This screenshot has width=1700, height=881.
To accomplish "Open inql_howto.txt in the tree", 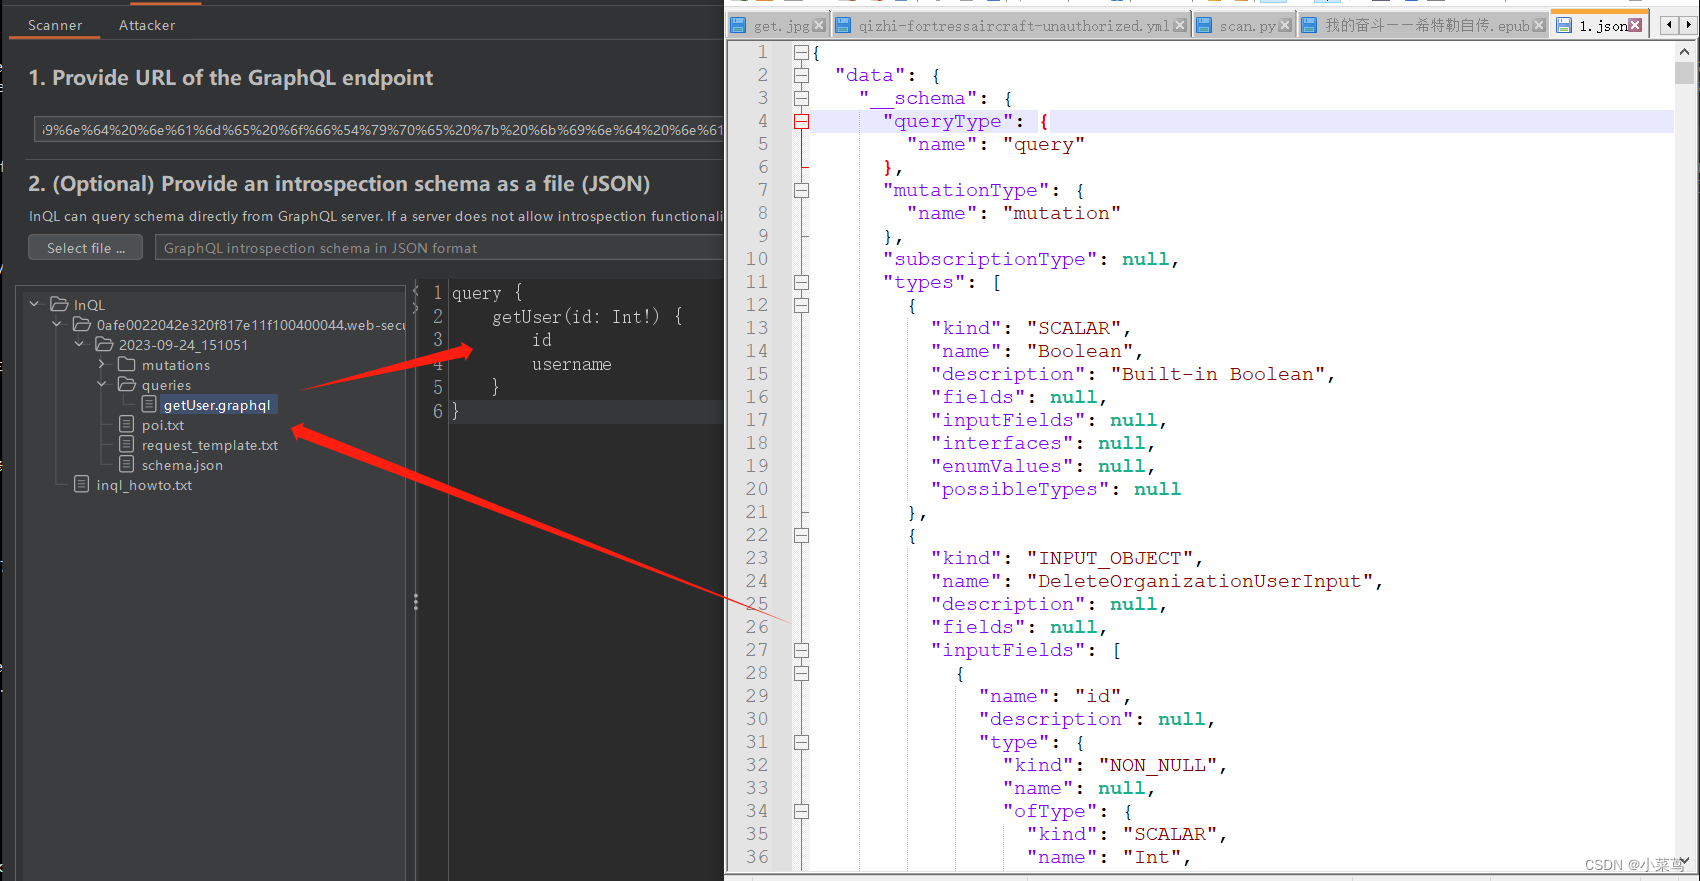I will tap(144, 485).
